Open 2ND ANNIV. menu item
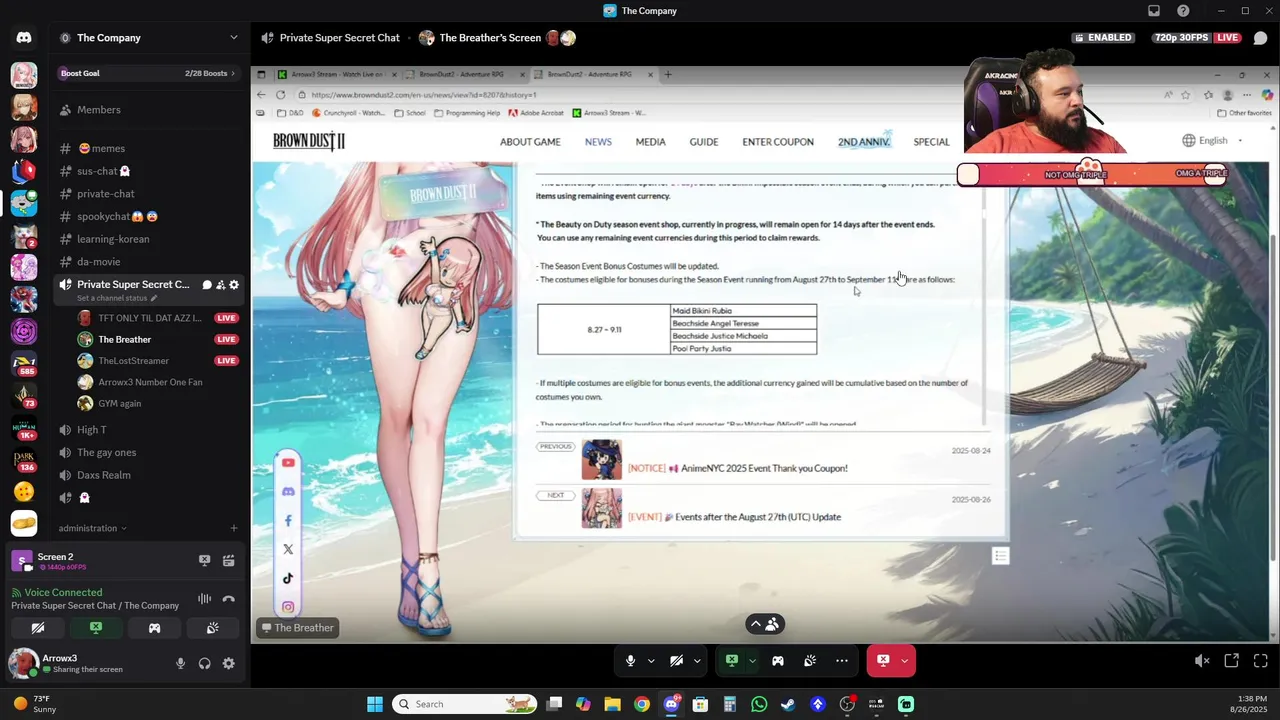 (x=864, y=142)
